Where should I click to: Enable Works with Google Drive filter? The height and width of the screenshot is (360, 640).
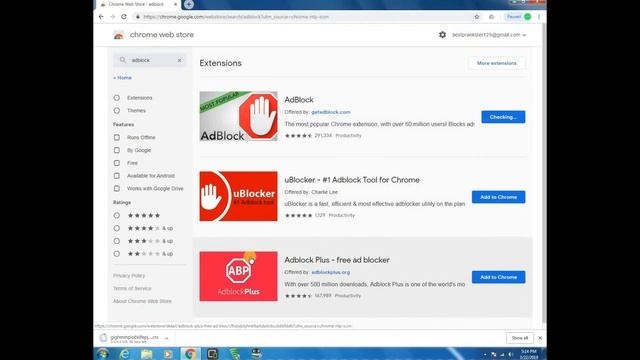[x=117, y=189]
